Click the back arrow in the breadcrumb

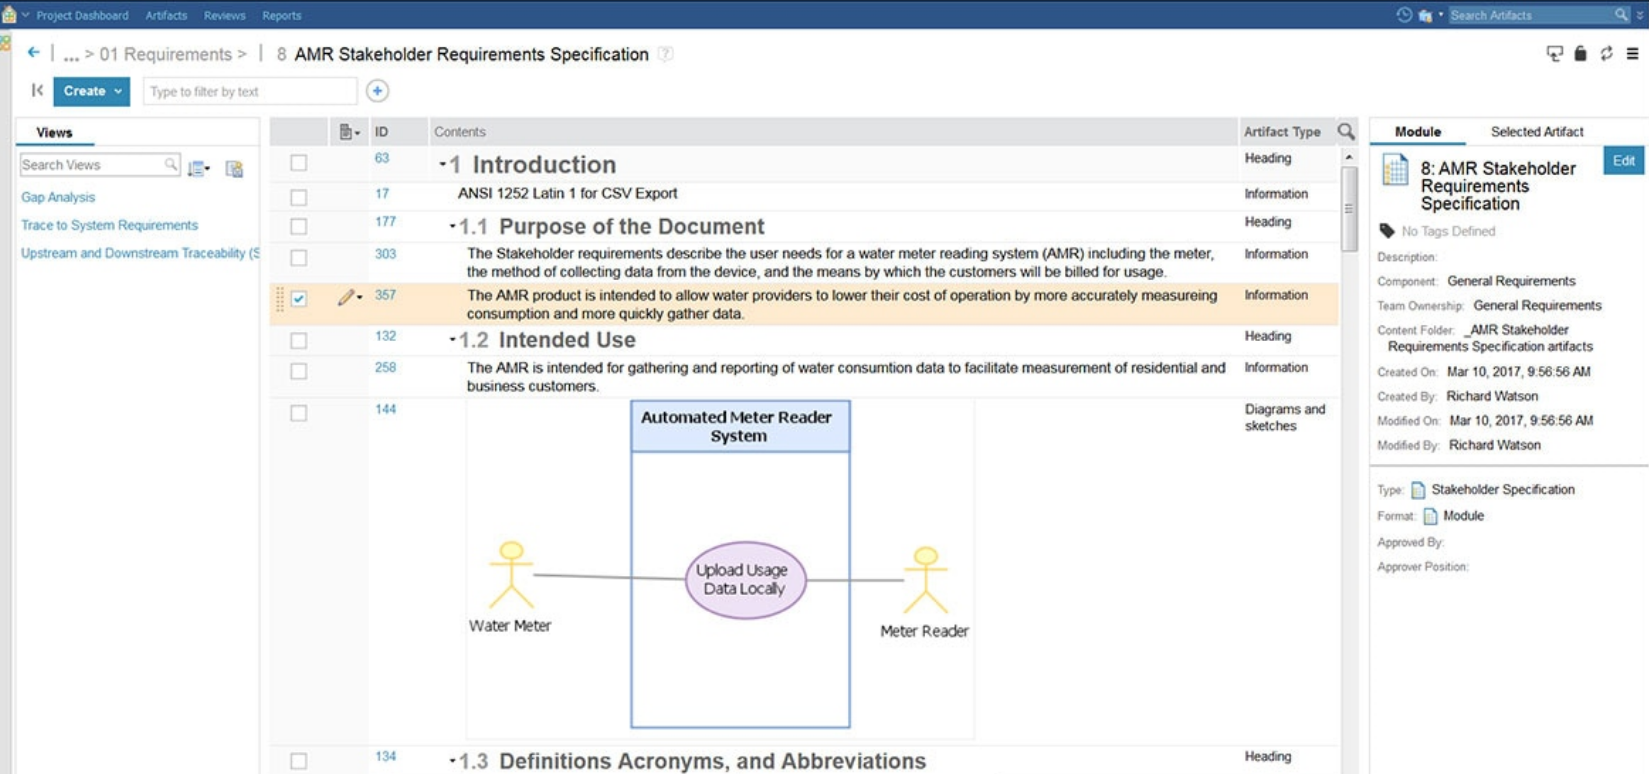[x=33, y=53]
